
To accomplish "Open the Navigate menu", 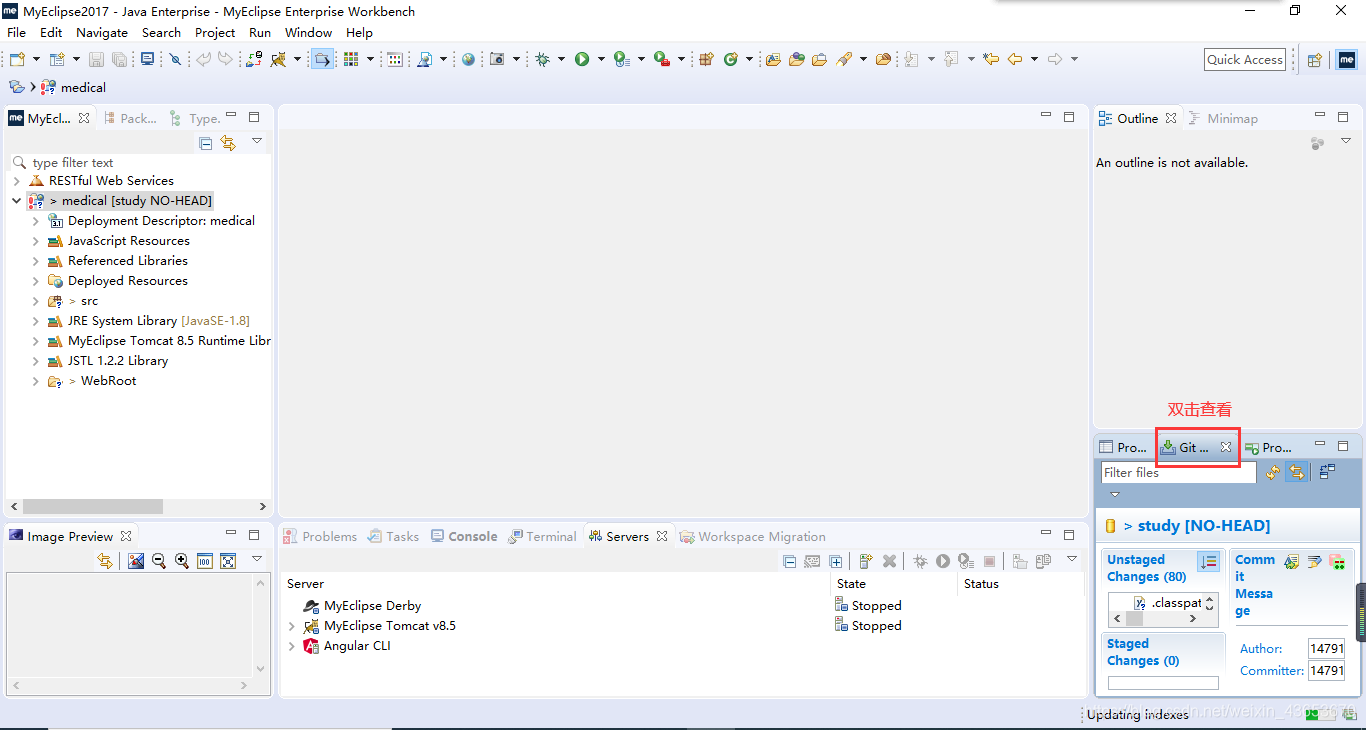I will [x=102, y=32].
